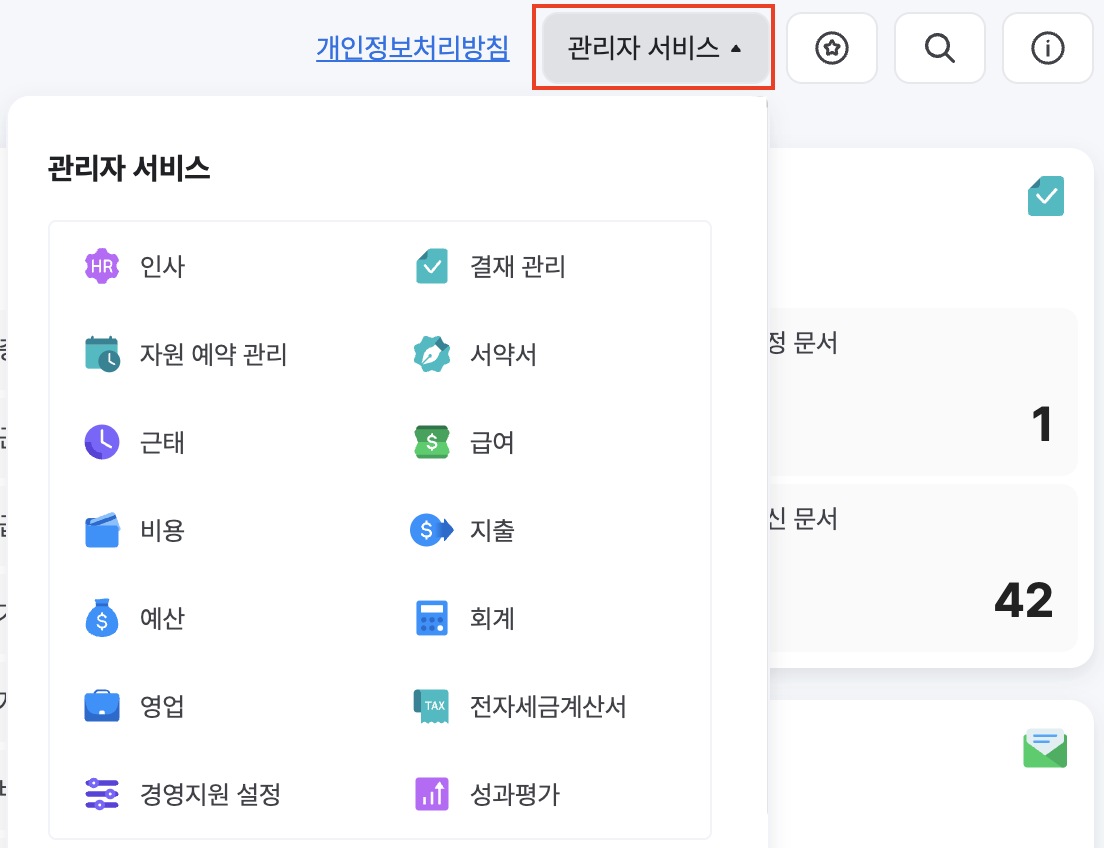Image resolution: width=1104 pixels, height=848 pixels.
Task: Click the 비용 menu entry
Action: click(162, 531)
